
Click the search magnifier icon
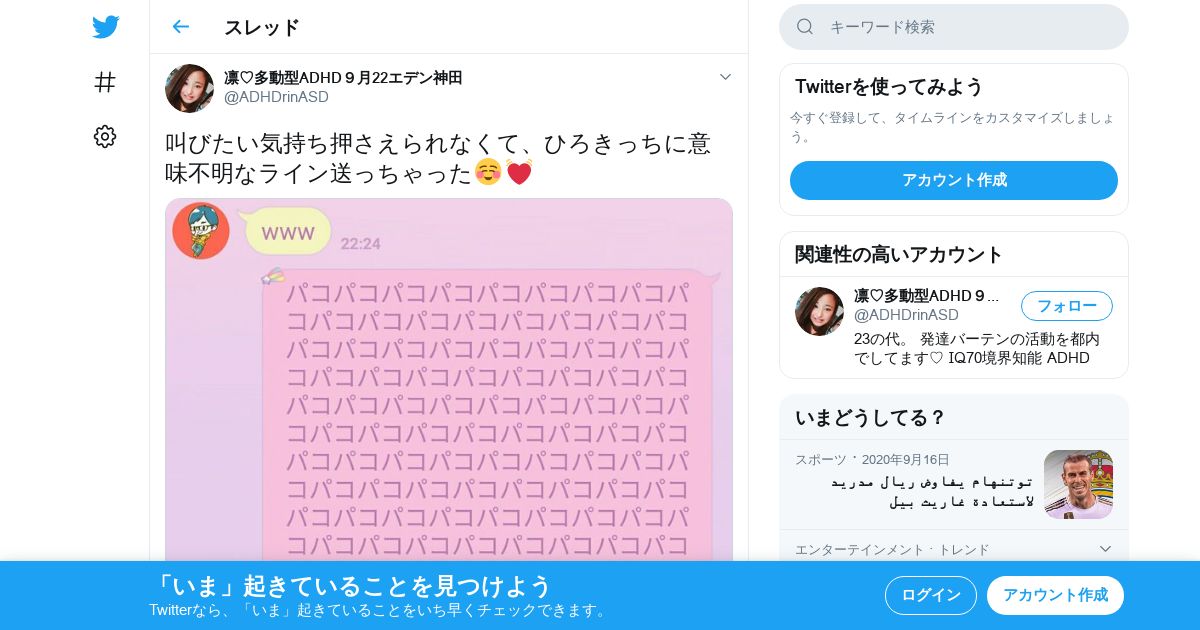click(x=805, y=27)
